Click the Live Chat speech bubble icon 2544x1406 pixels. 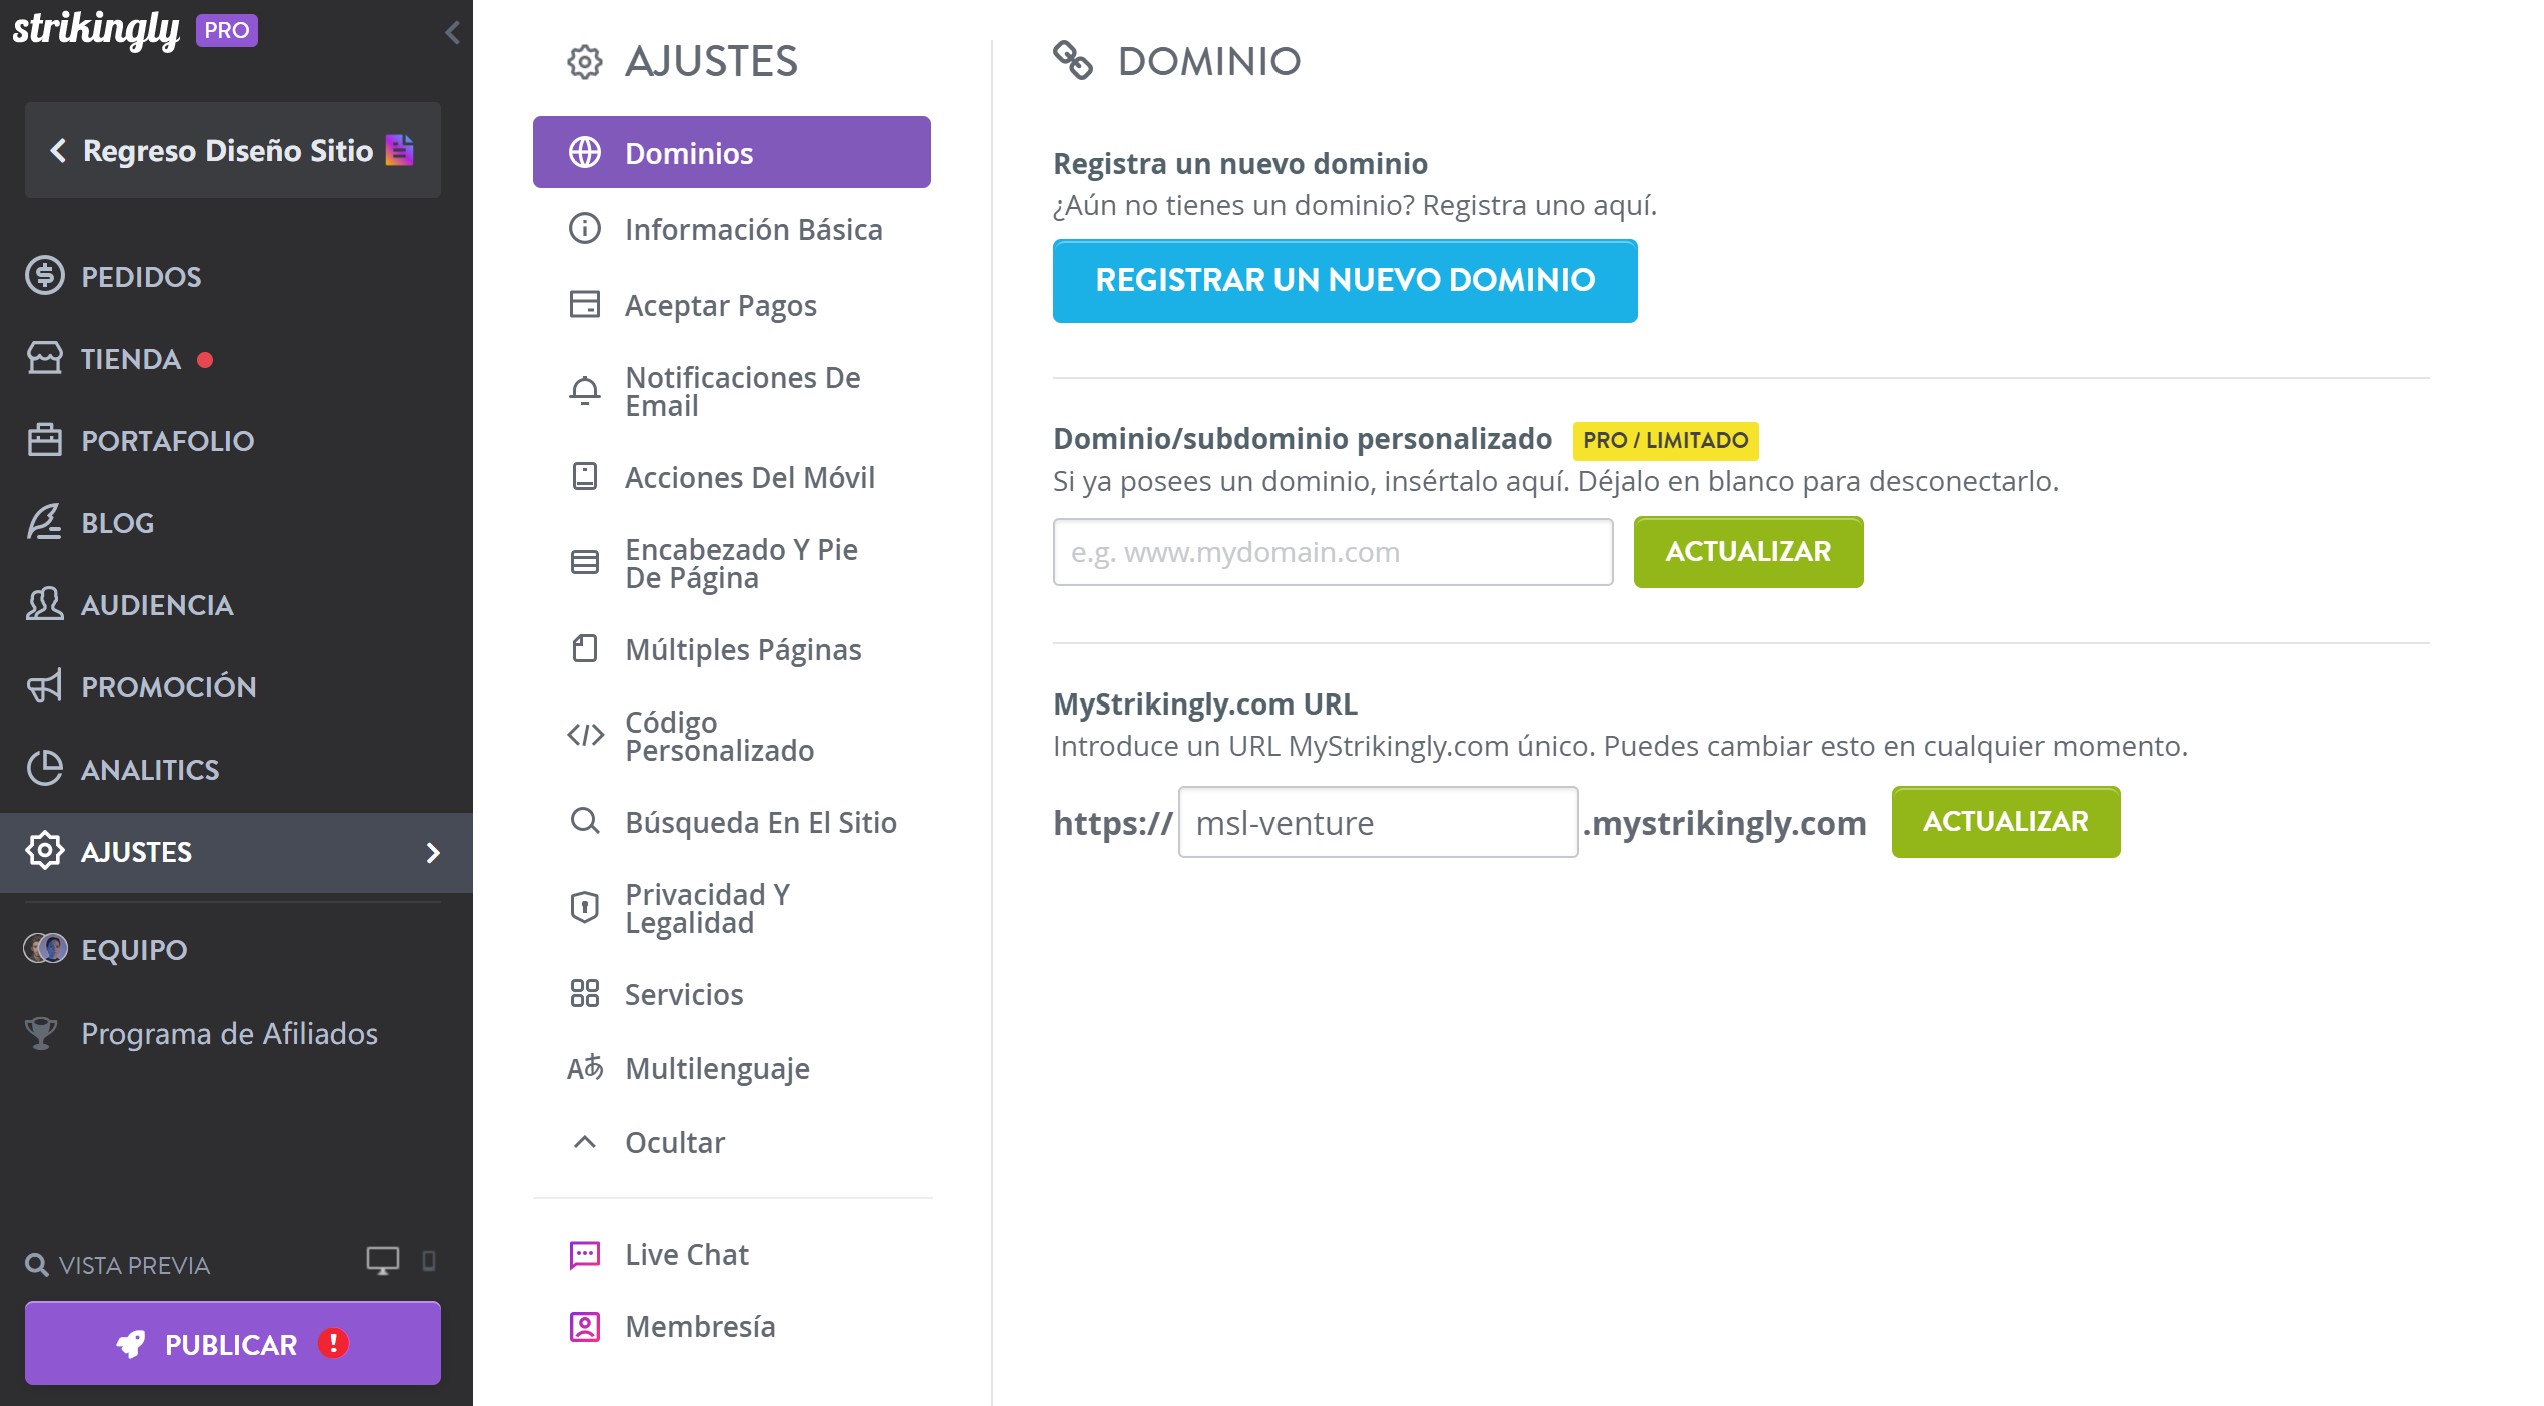[585, 1253]
